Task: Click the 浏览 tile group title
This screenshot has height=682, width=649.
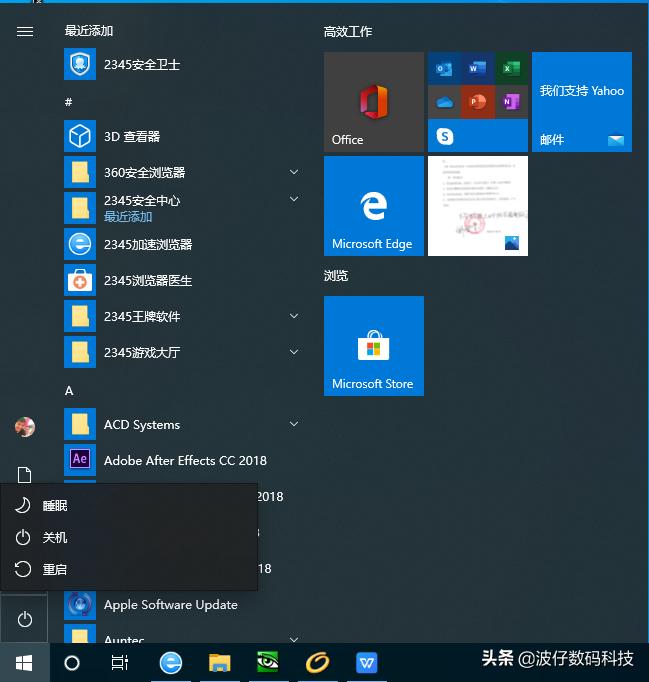Action: pyautogui.click(x=336, y=275)
